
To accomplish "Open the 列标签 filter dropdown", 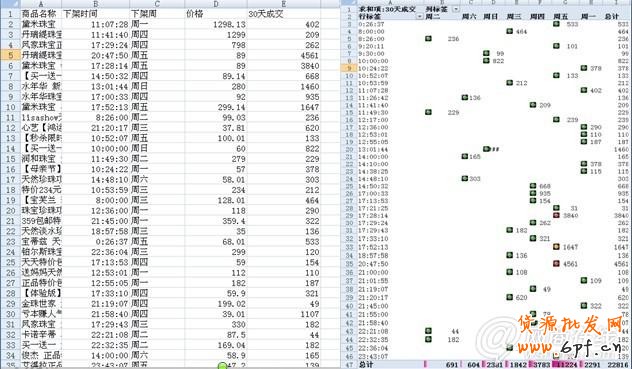I will [456, 9].
